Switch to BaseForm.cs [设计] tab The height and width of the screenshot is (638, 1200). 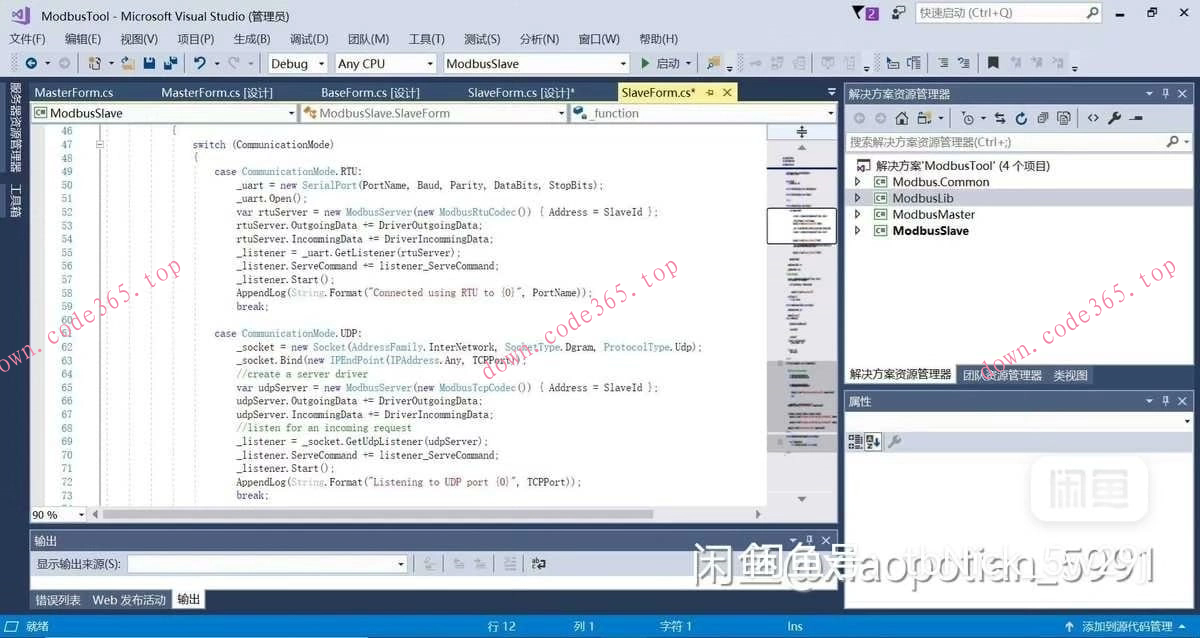tap(370, 92)
